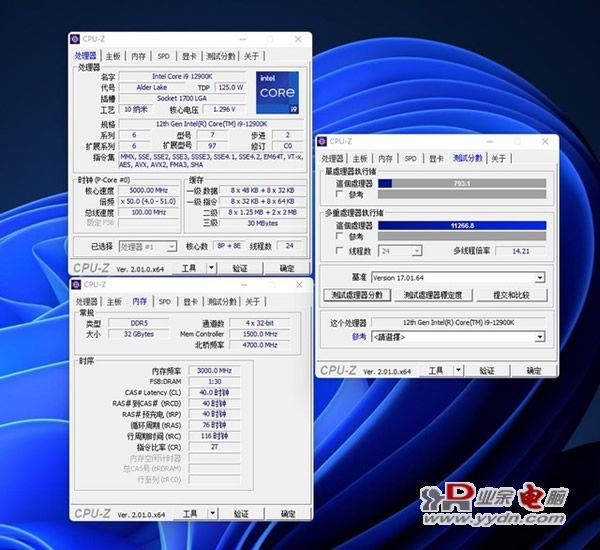Click the 3000.0 MHz memory frequency field
Screen dimensions: 600x550
point(214,370)
